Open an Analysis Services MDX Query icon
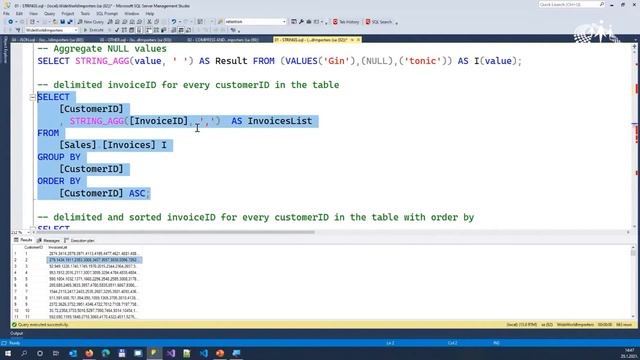 pos(118,22)
